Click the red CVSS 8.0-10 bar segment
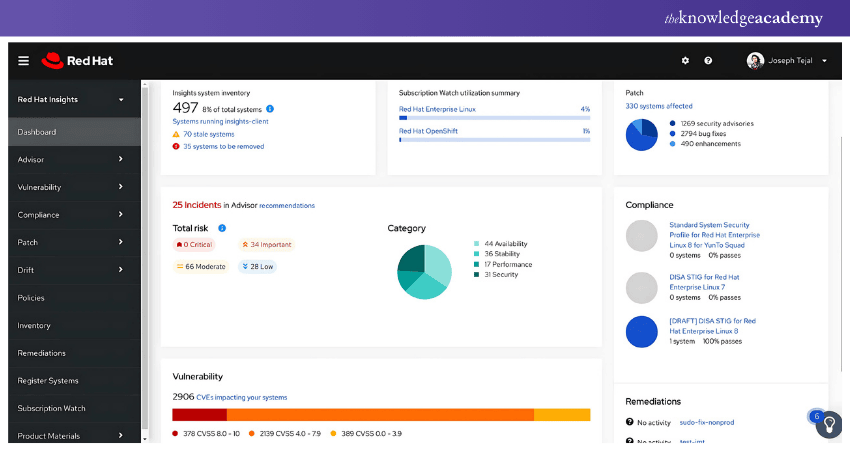850x450 pixels. tap(199, 415)
